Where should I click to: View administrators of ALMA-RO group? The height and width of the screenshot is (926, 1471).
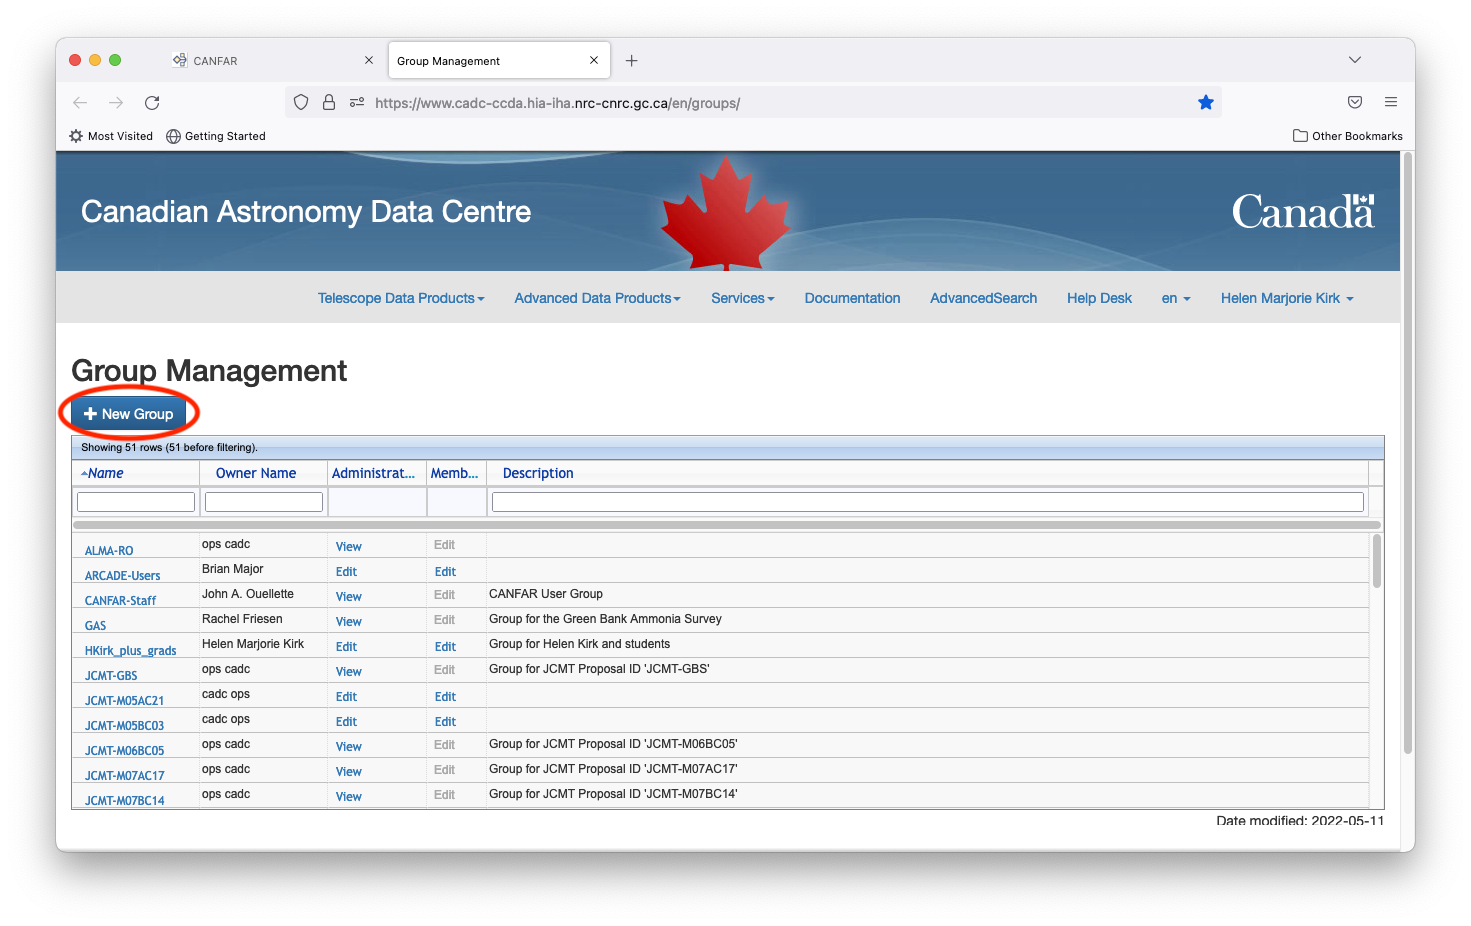pyautogui.click(x=349, y=547)
